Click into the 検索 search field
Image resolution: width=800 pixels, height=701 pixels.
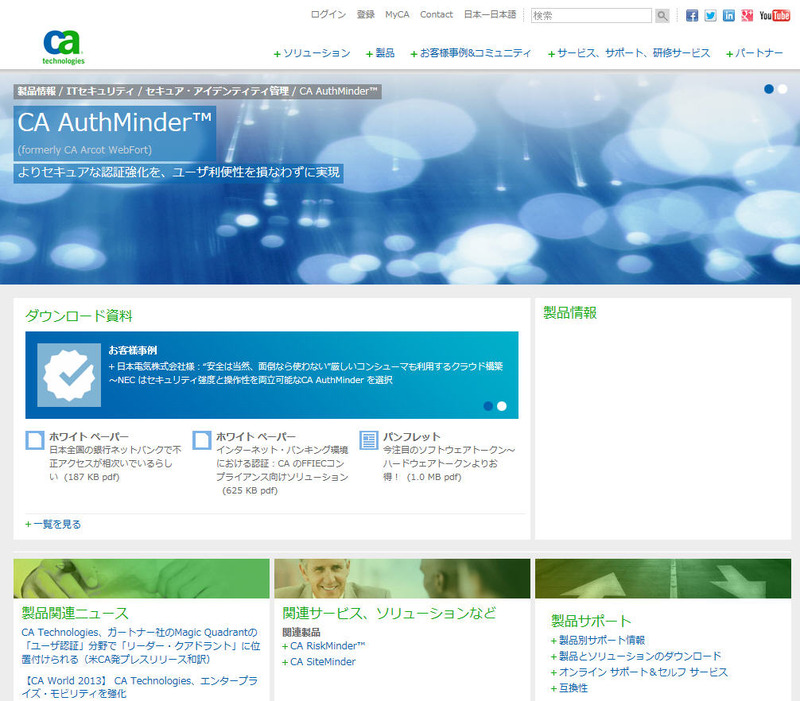point(591,16)
